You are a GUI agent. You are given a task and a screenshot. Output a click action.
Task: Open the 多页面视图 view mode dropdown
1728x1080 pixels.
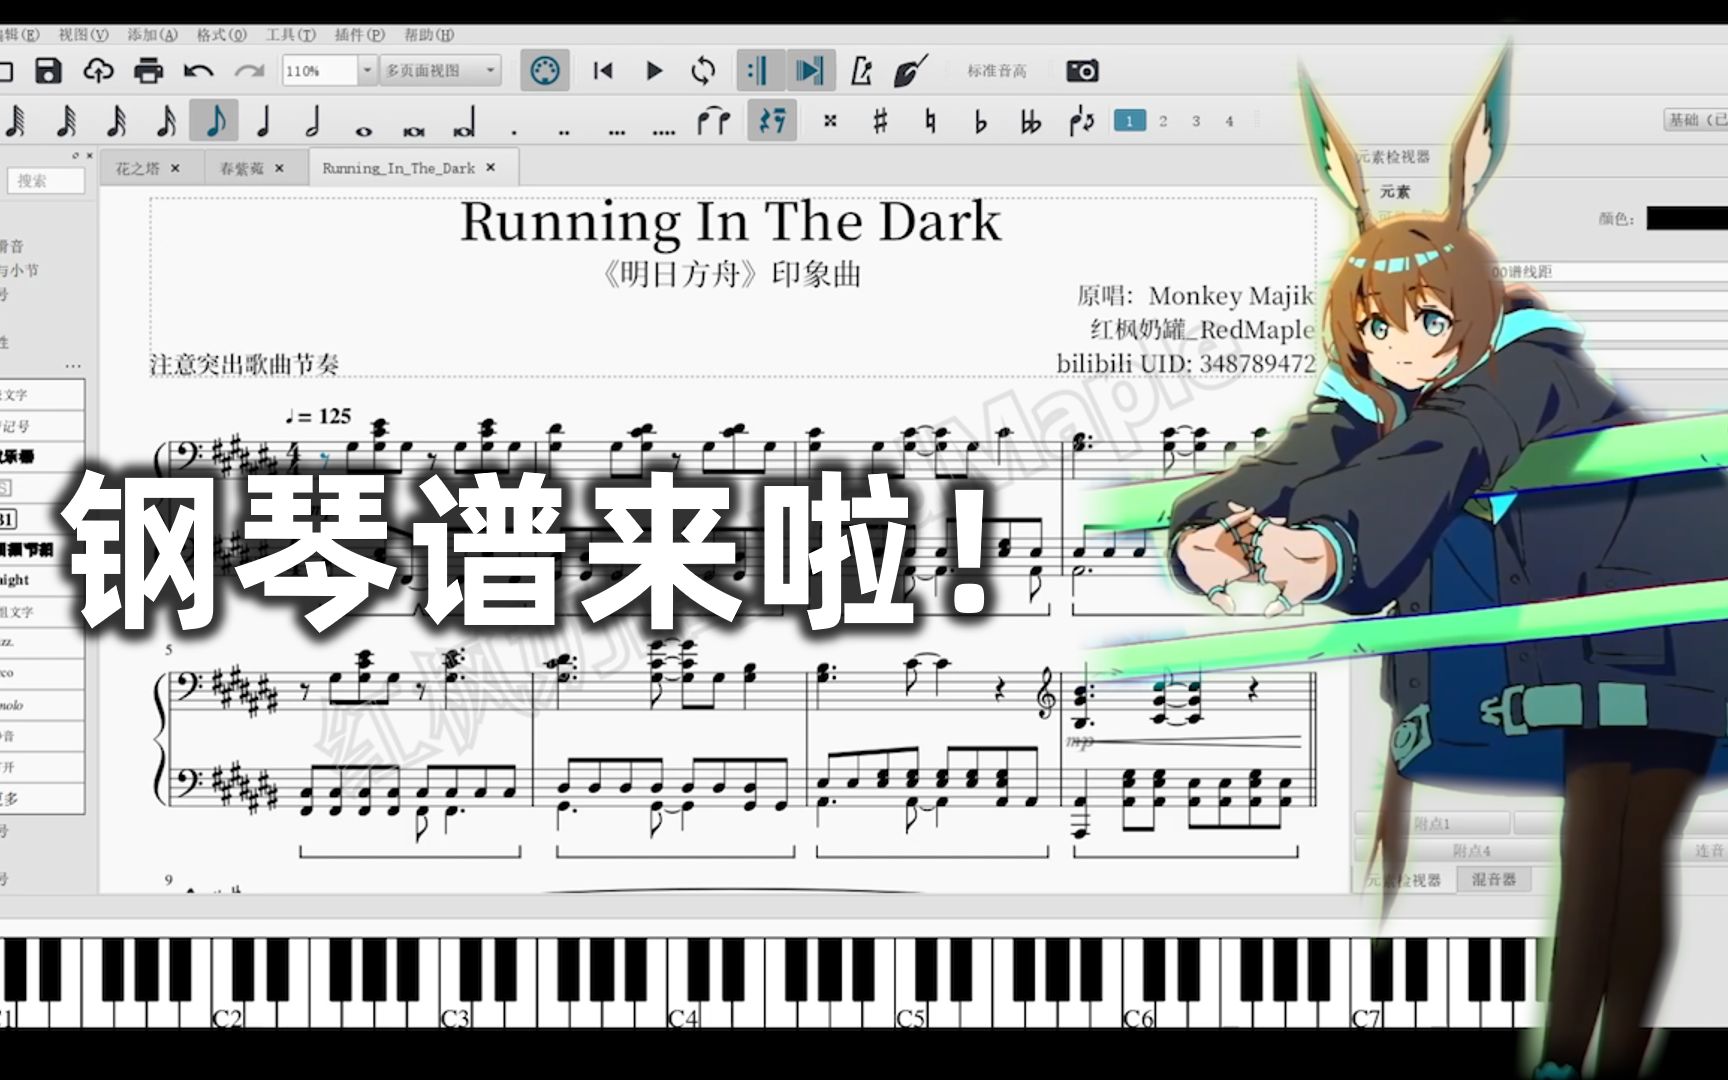click(440, 71)
